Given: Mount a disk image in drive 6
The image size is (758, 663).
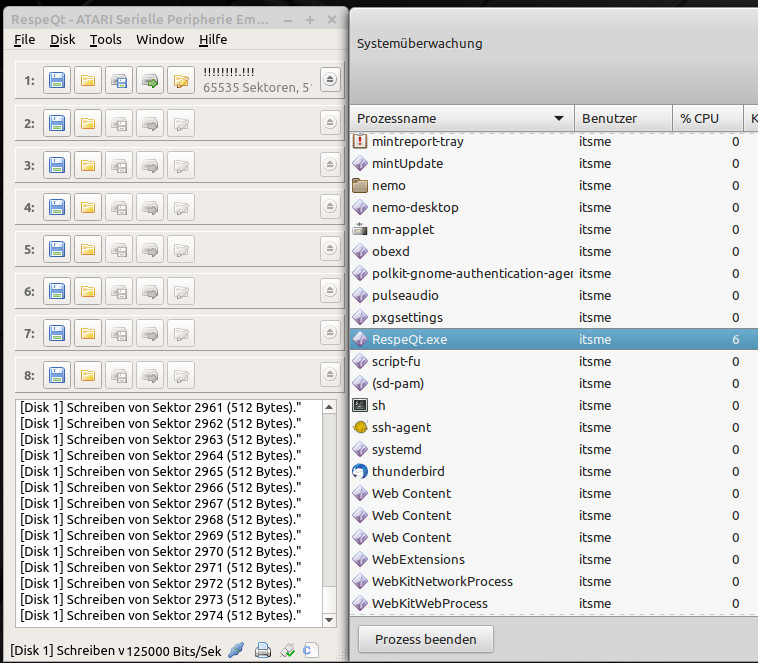Looking at the screenshot, I should 57,292.
